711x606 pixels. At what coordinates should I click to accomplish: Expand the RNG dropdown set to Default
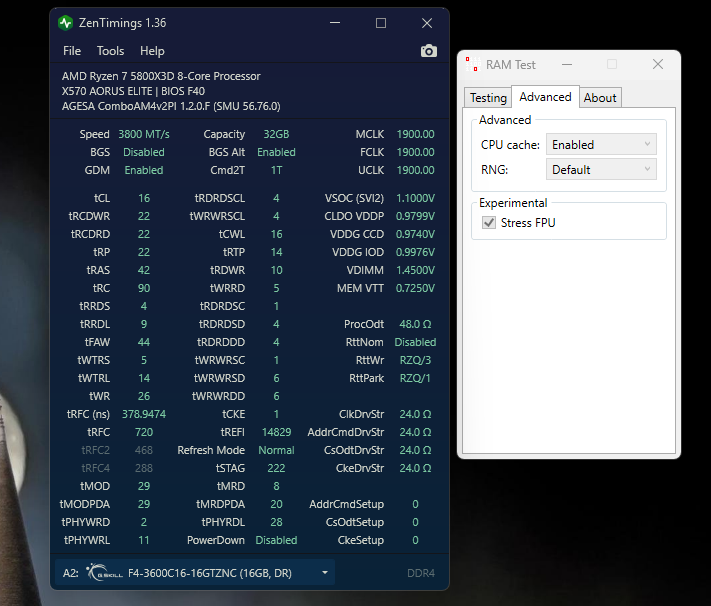point(601,170)
